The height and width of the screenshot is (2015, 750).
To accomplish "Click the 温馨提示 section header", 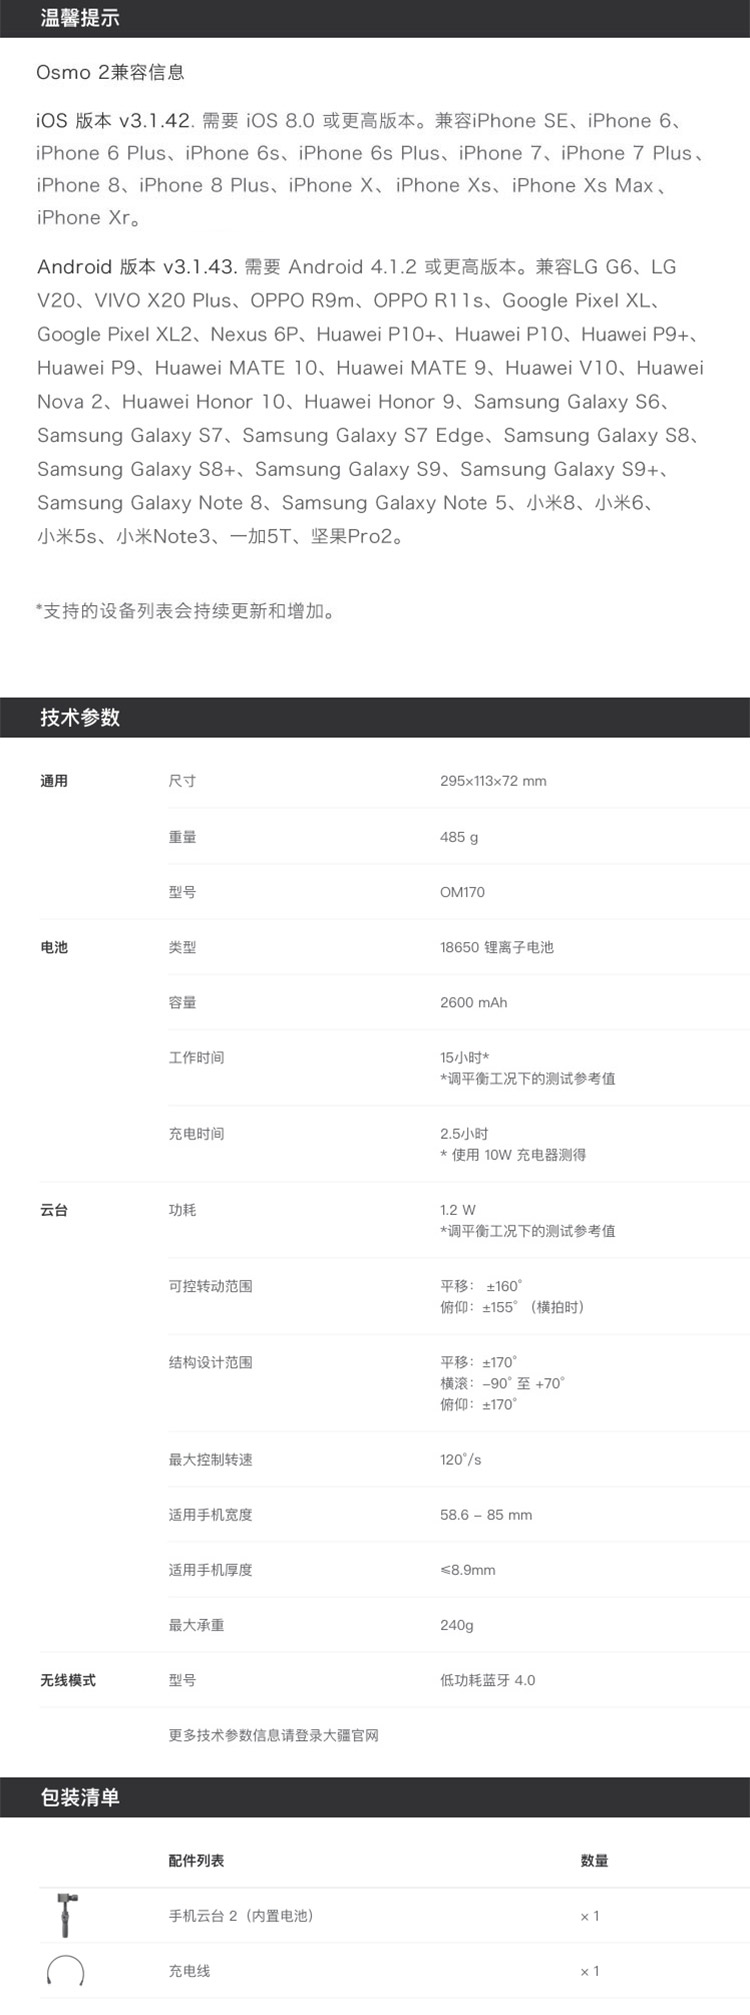I will coord(80,18).
